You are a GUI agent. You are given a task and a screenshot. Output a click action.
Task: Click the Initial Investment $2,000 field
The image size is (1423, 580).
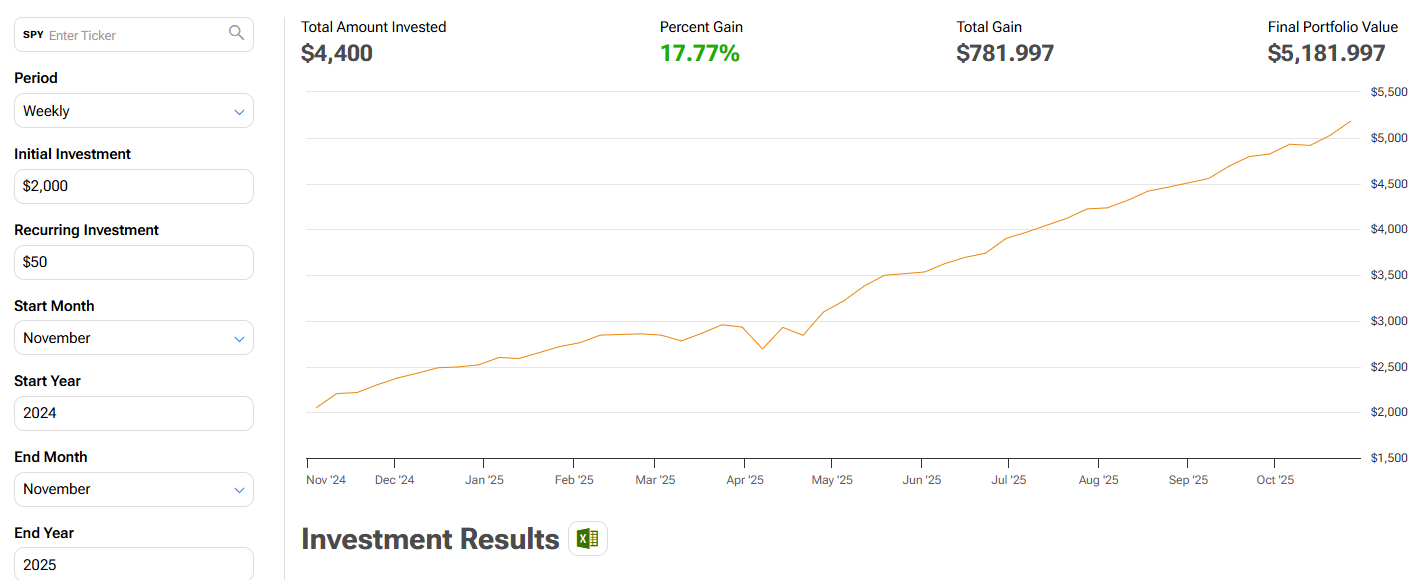[x=134, y=186]
